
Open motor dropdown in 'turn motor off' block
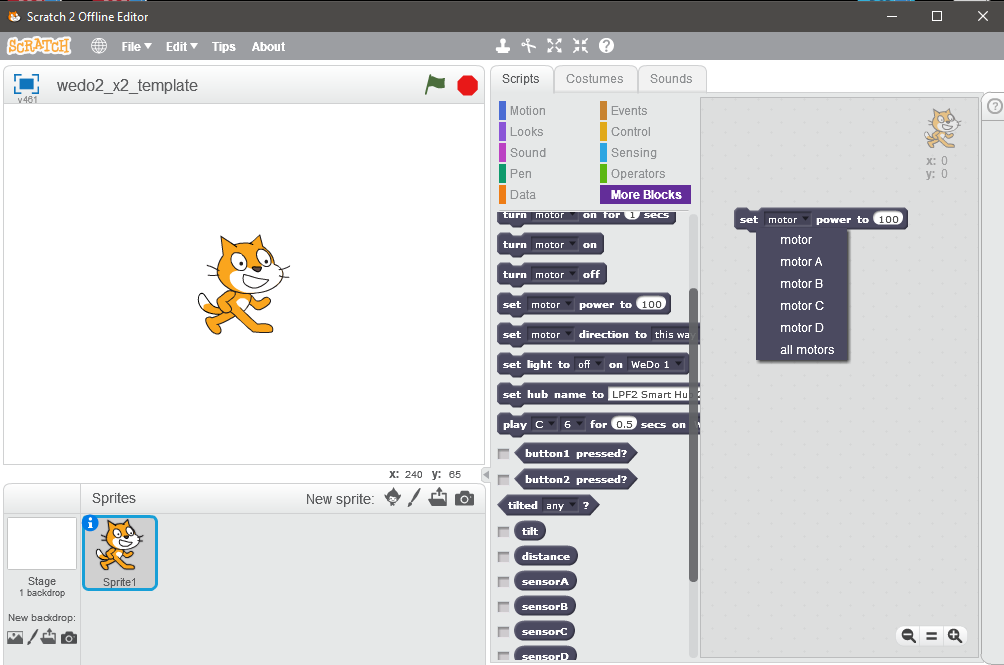pyautogui.click(x=554, y=275)
